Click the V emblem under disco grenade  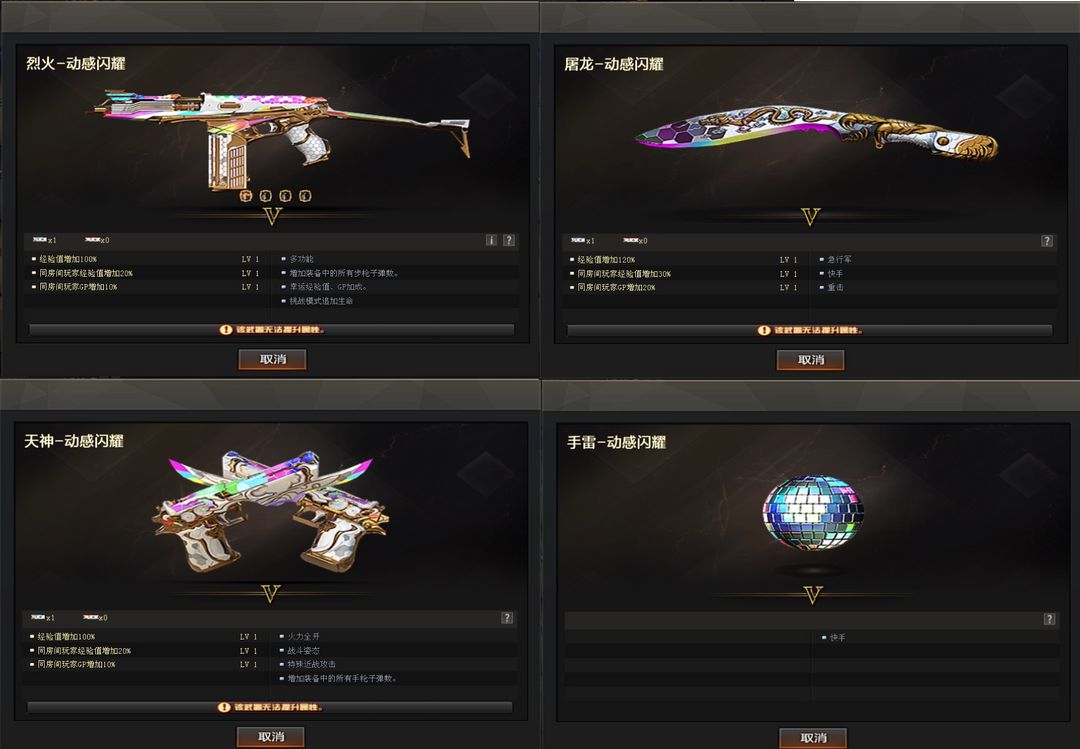point(813,595)
